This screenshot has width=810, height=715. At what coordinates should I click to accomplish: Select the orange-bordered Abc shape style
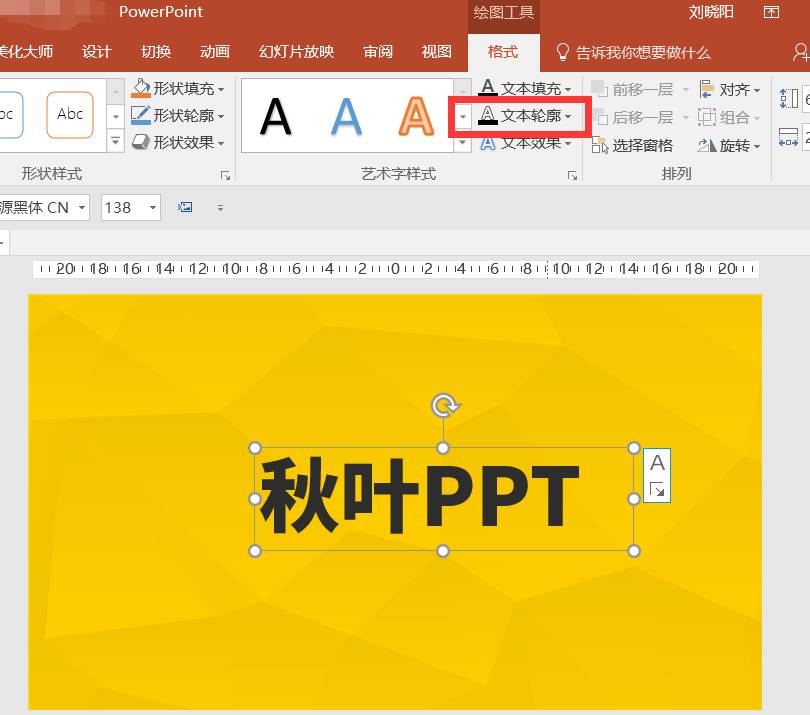pyautogui.click(x=70, y=114)
